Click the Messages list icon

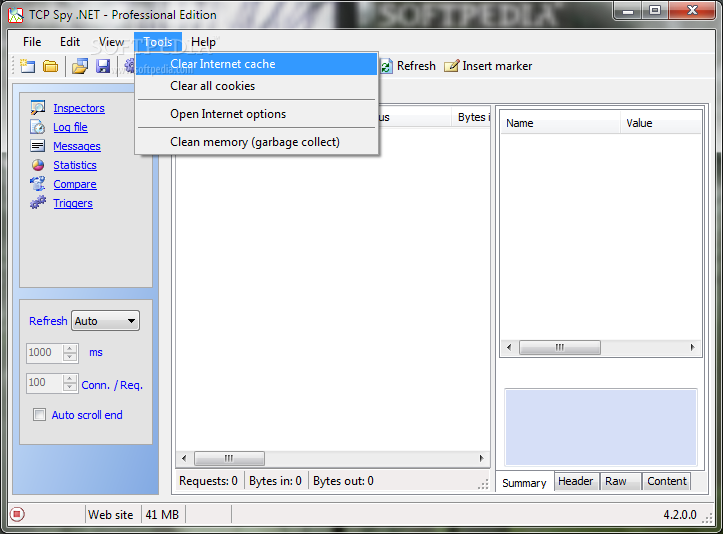38,146
